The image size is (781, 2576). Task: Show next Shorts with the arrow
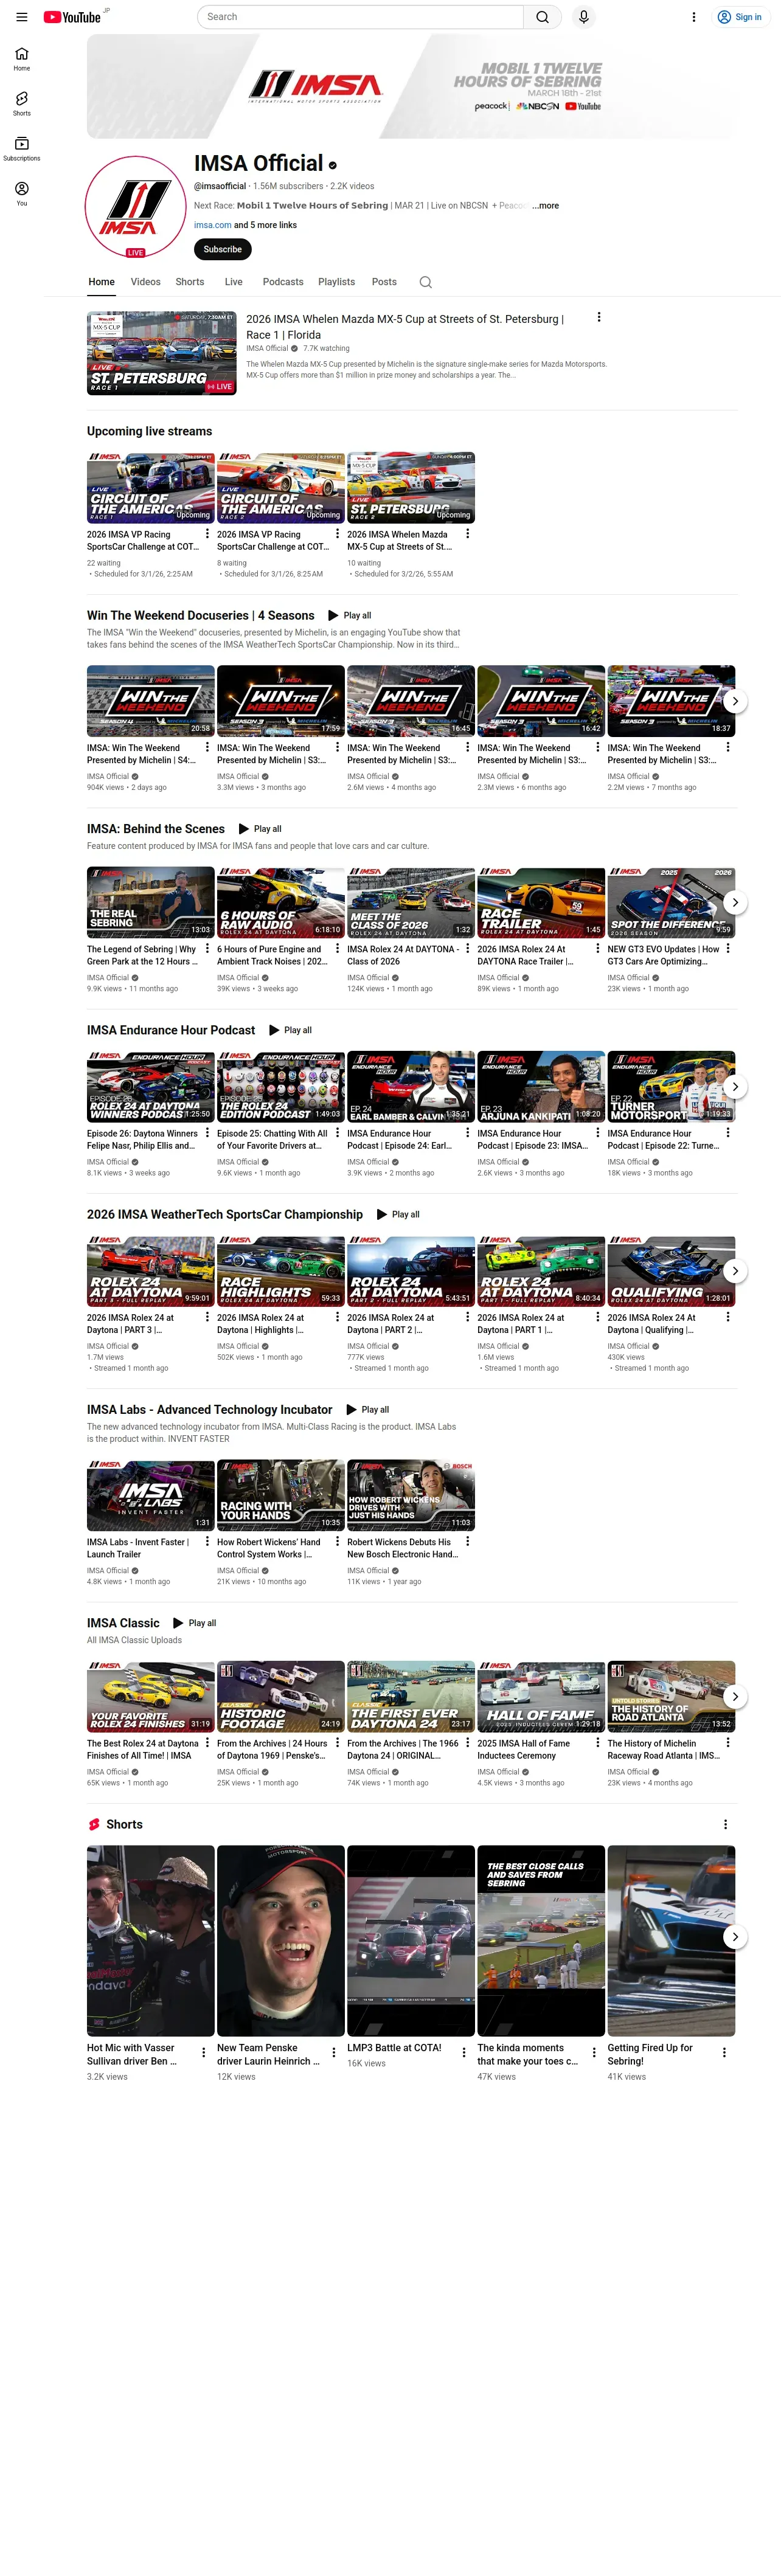[735, 1936]
